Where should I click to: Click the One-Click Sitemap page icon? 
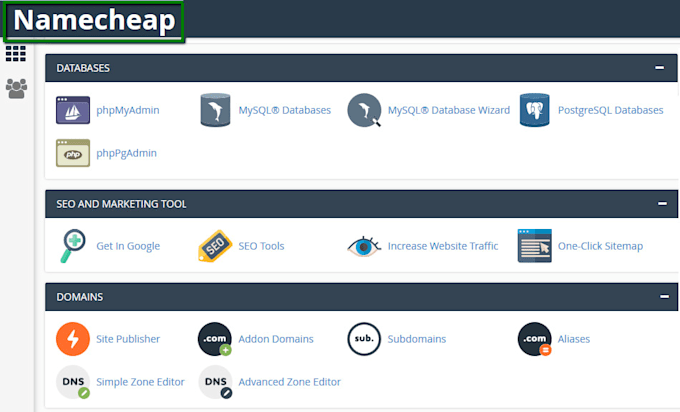[534, 246]
